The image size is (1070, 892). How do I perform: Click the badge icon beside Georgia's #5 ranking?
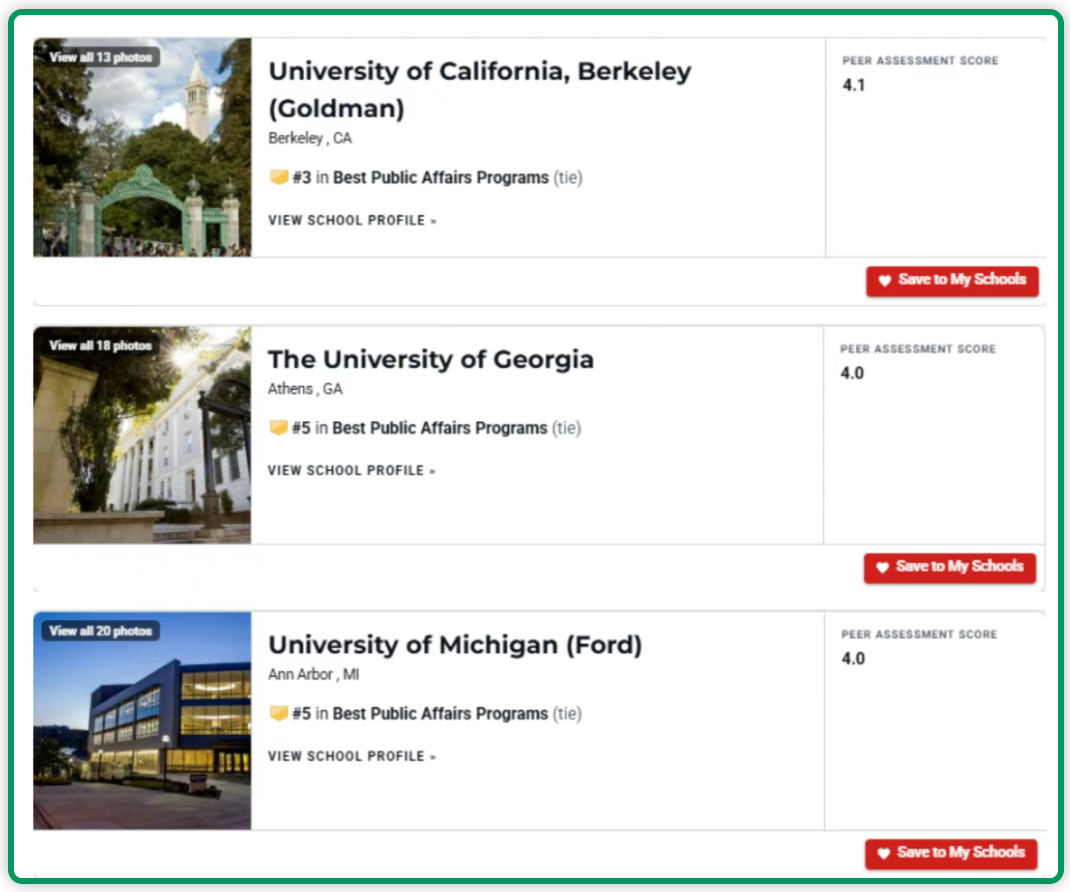[x=278, y=428]
